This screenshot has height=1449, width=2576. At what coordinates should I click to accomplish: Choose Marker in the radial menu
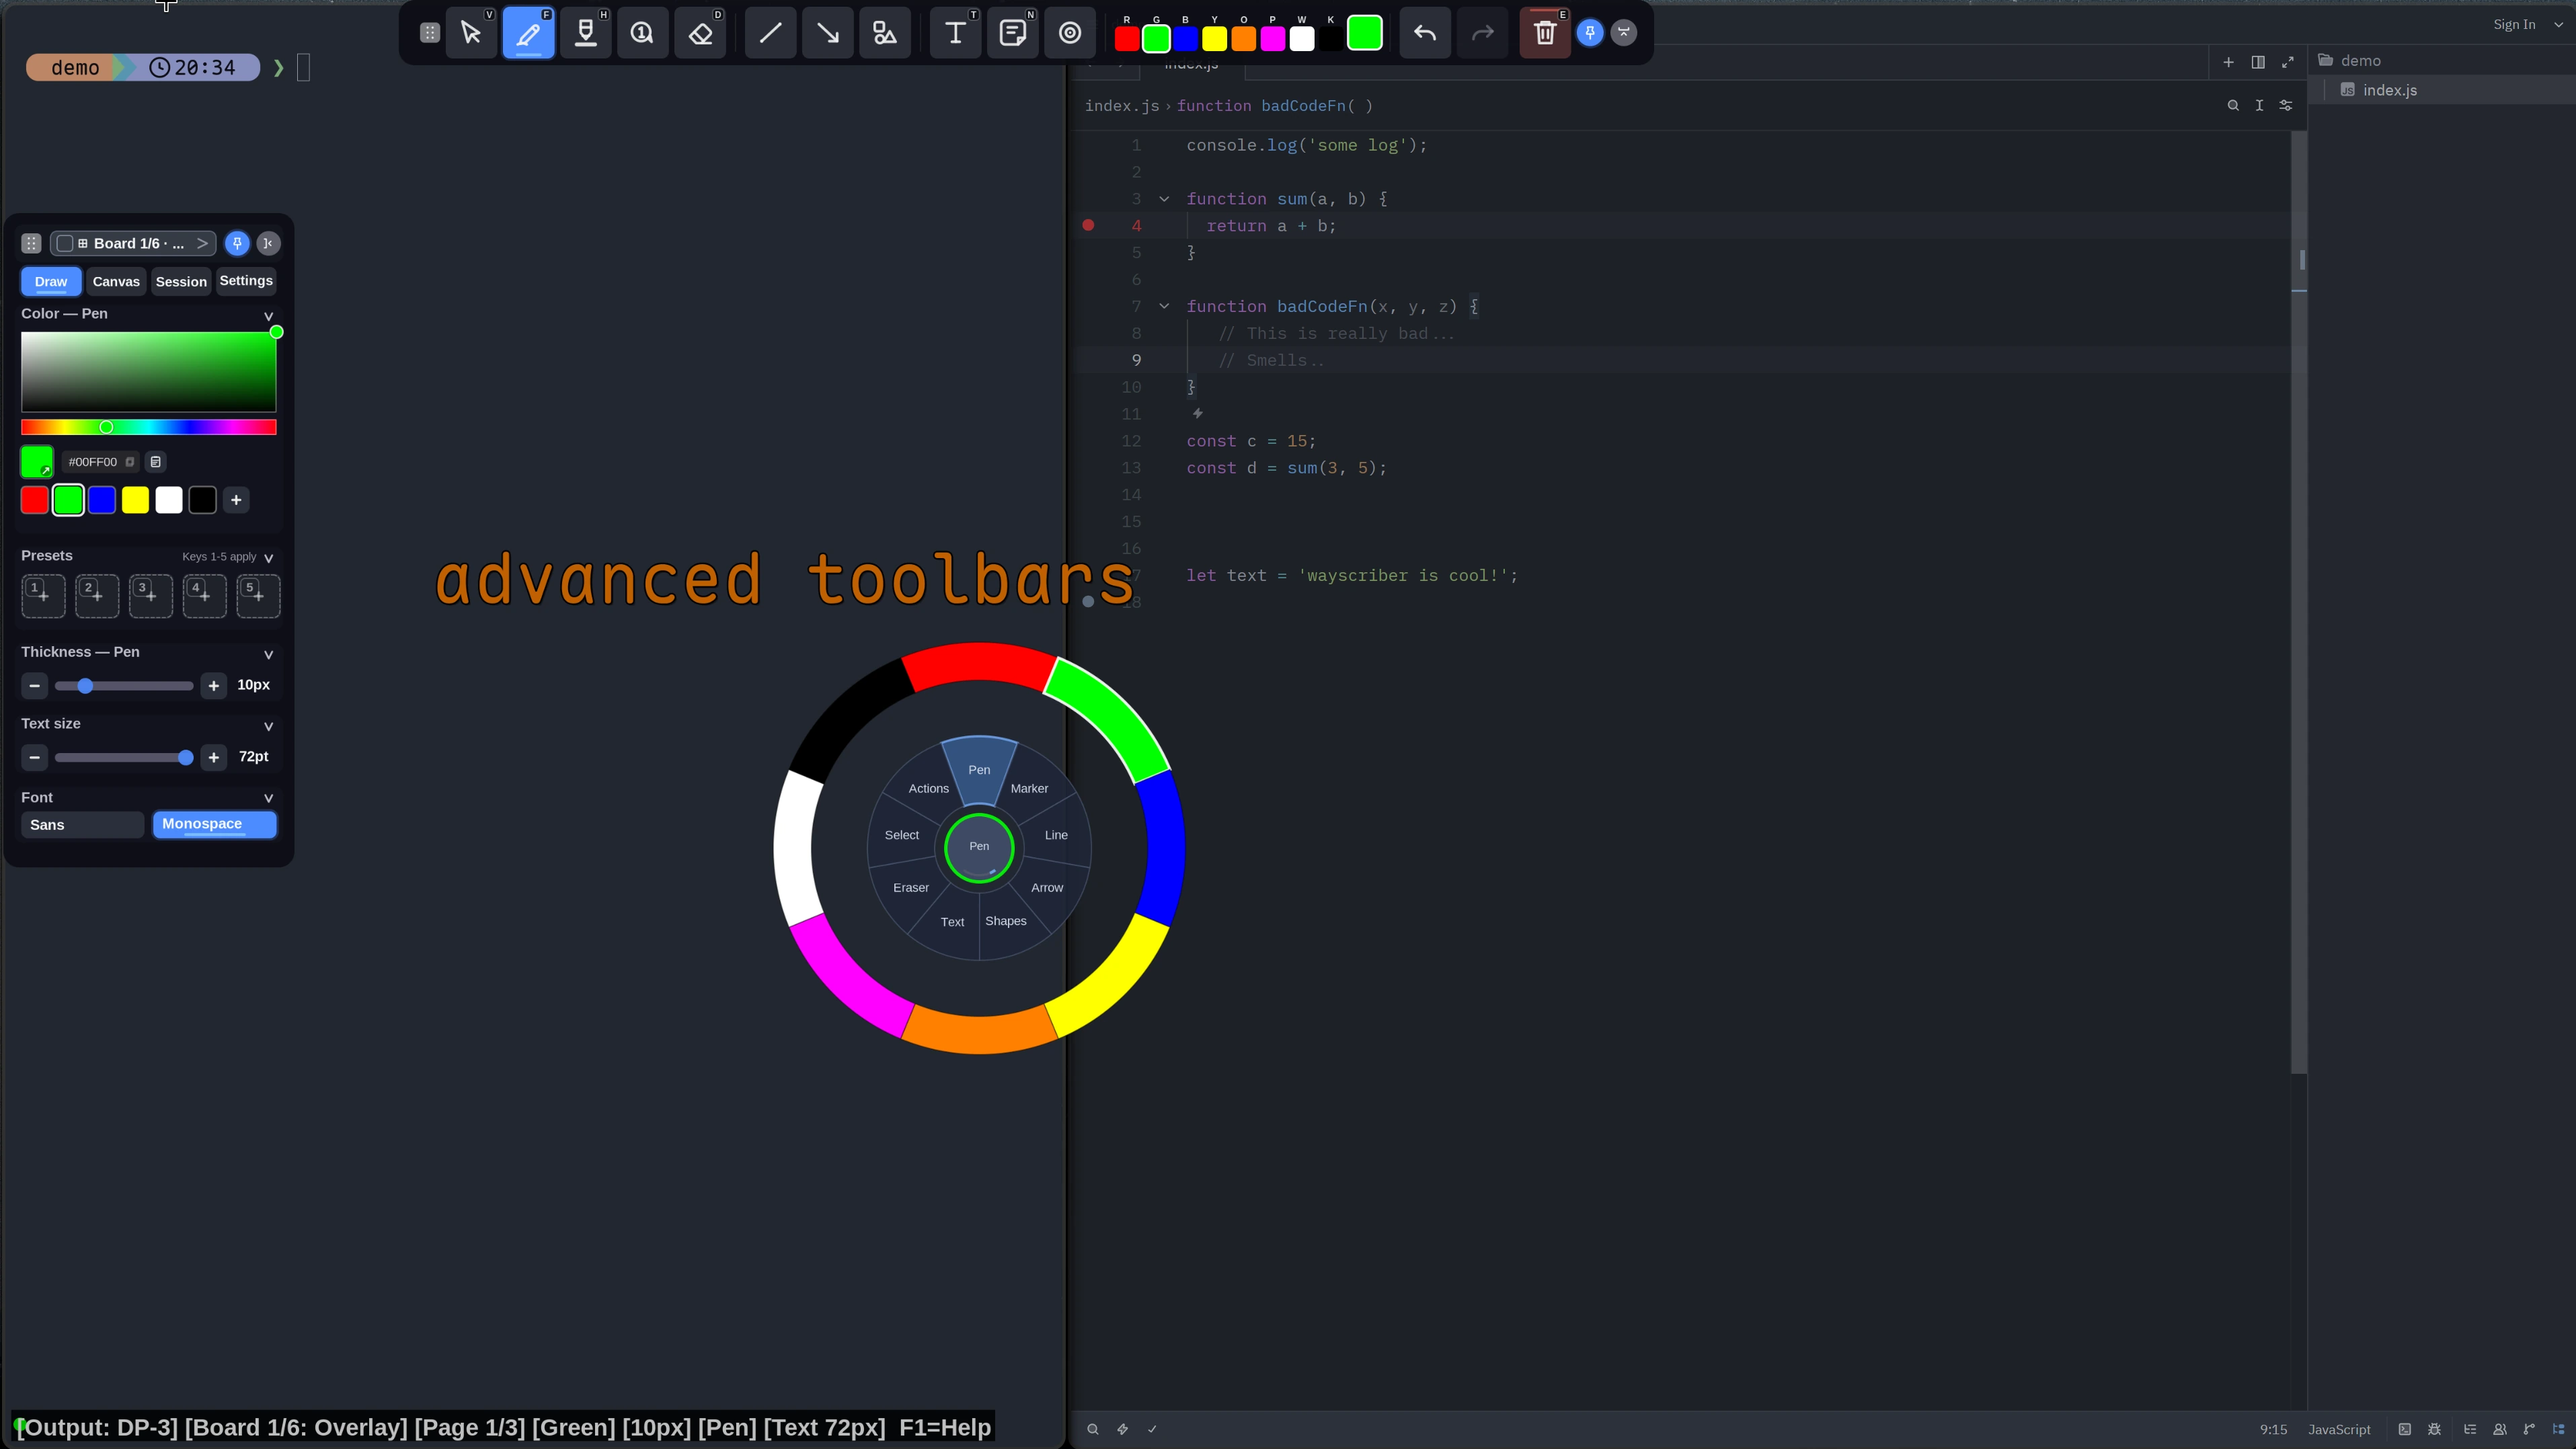coord(1029,788)
